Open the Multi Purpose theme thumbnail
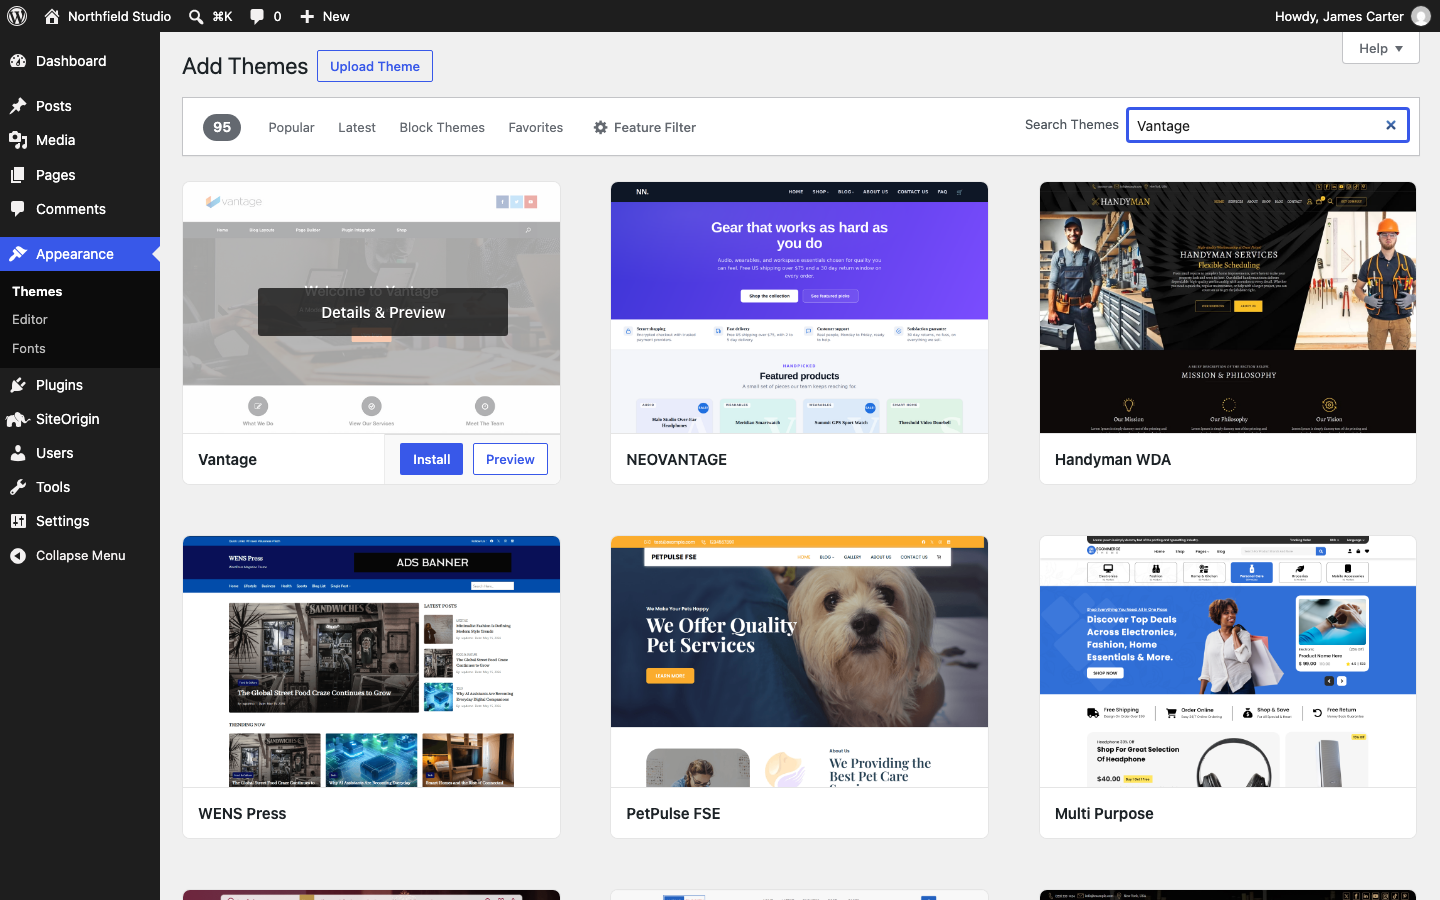Screen dimensions: 1440x900 tap(1228, 662)
